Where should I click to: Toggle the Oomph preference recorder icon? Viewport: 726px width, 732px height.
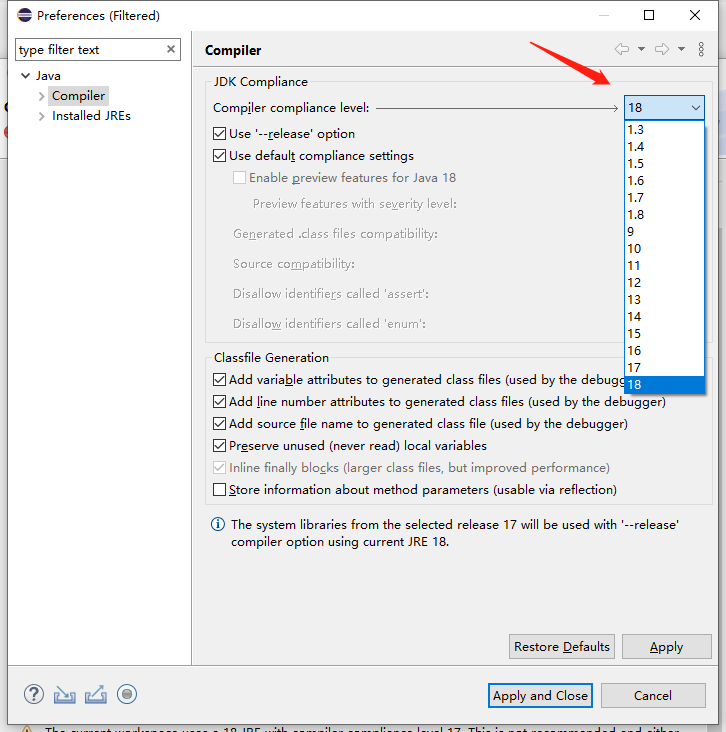[127, 694]
